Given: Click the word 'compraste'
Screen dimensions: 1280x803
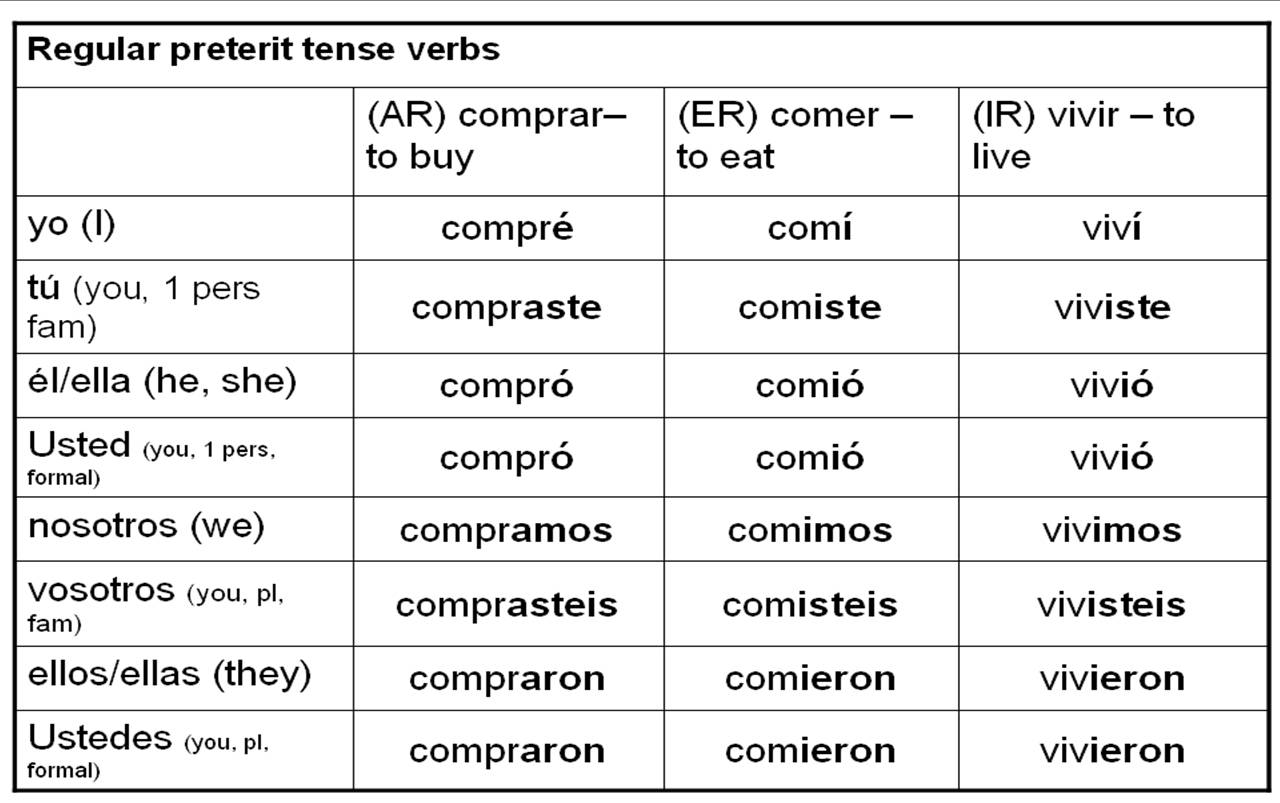Looking at the screenshot, I should 507,308.
